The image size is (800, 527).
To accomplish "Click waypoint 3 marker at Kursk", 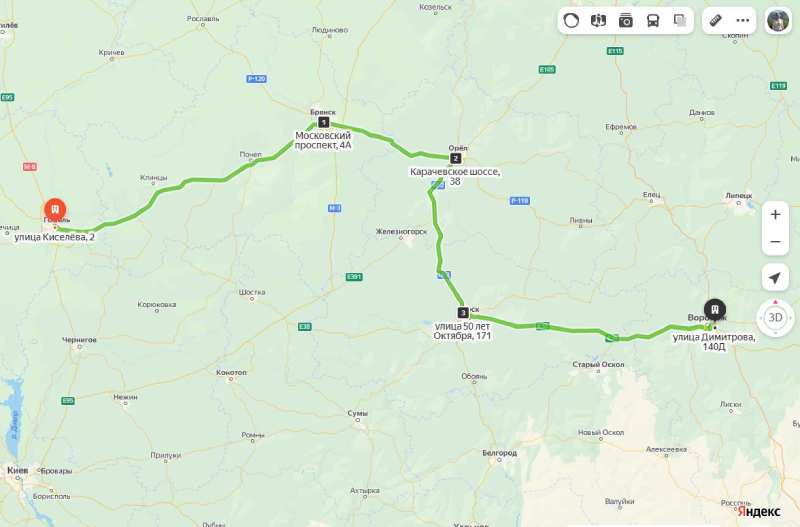I will [x=463, y=312].
